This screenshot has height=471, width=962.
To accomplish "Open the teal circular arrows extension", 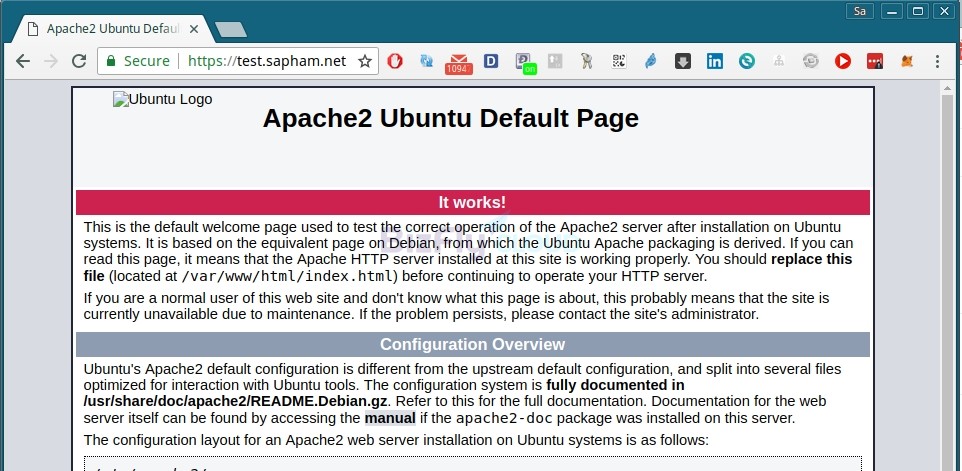I will point(747,61).
